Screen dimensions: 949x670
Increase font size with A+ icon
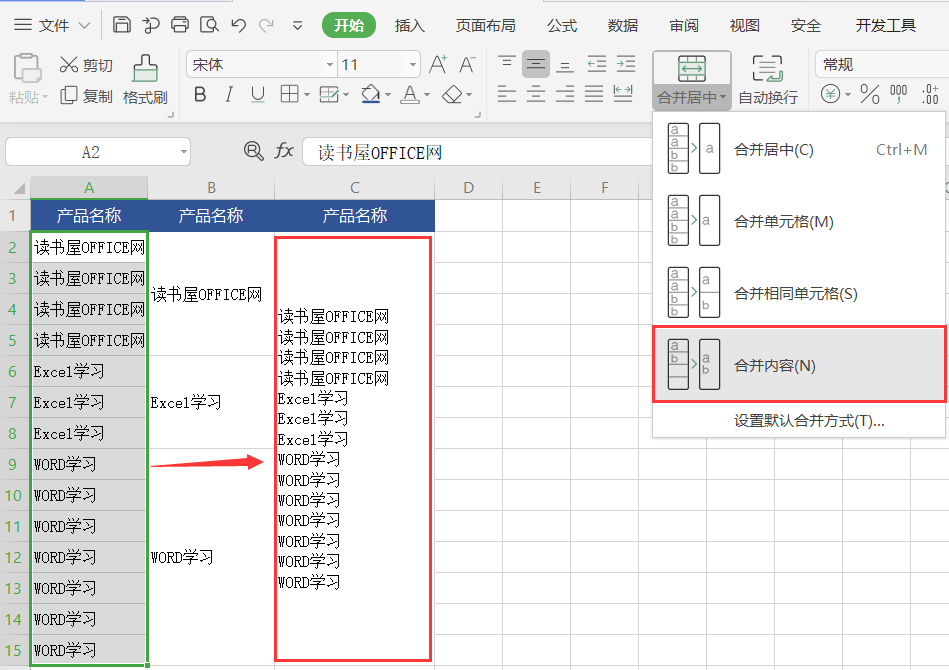[438, 64]
